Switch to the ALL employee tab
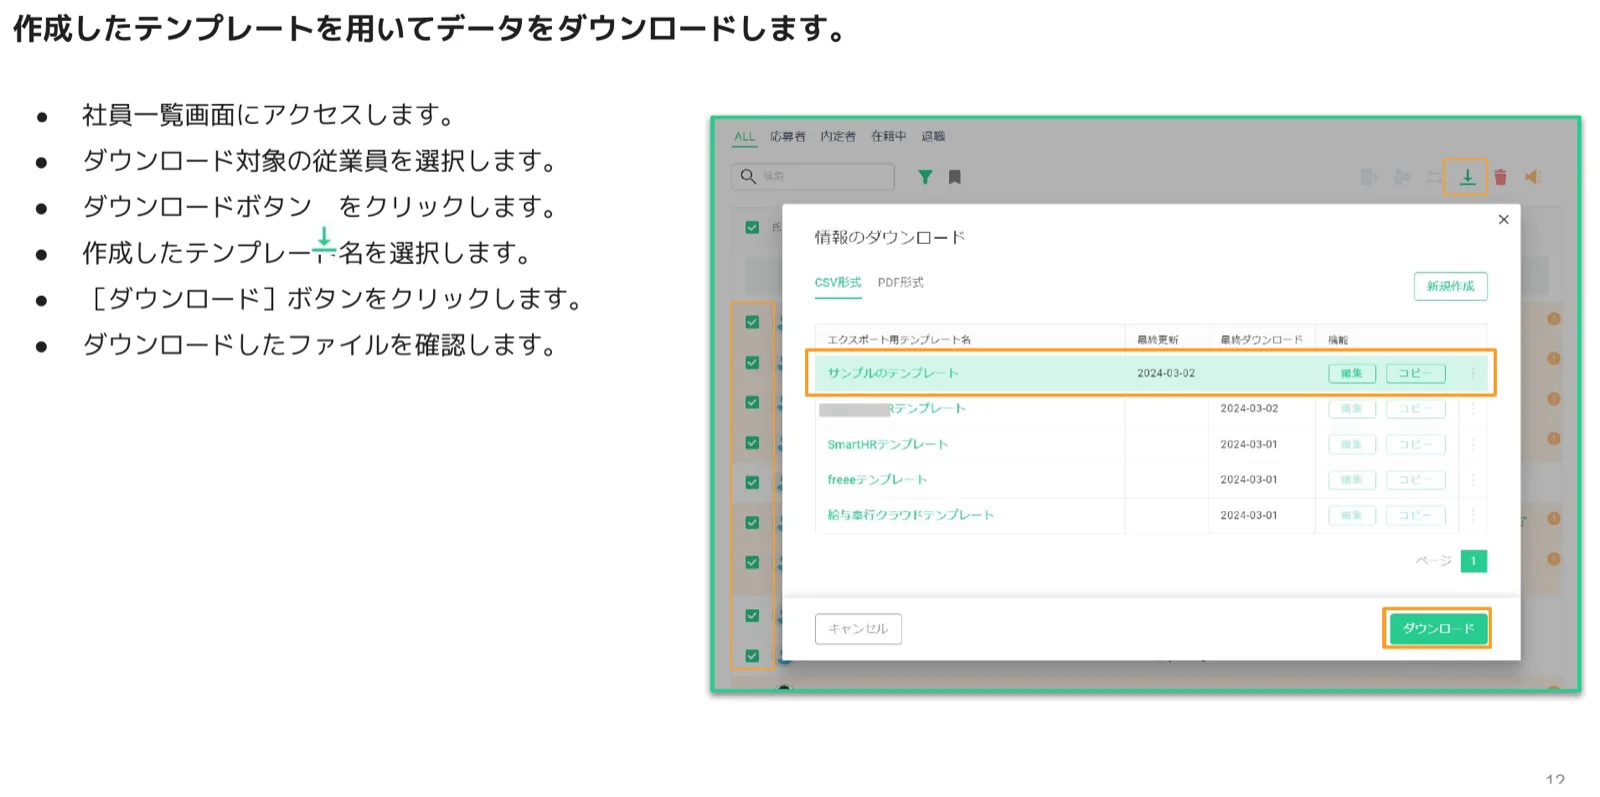The image size is (1600, 797). 745,137
